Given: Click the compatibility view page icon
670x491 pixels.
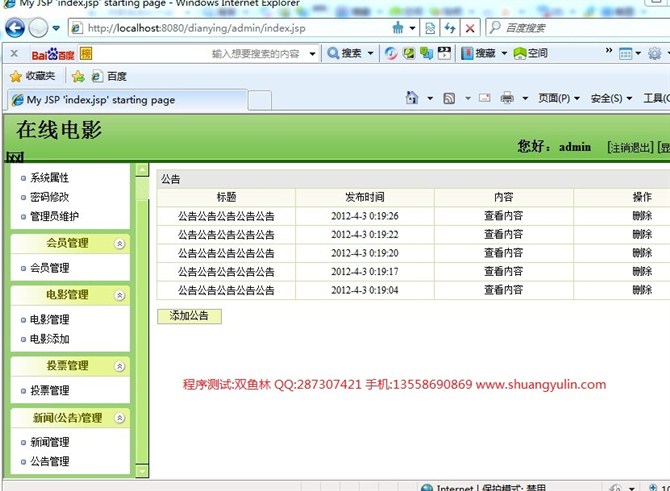Looking at the screenshot, I should [x=430, y=28].
